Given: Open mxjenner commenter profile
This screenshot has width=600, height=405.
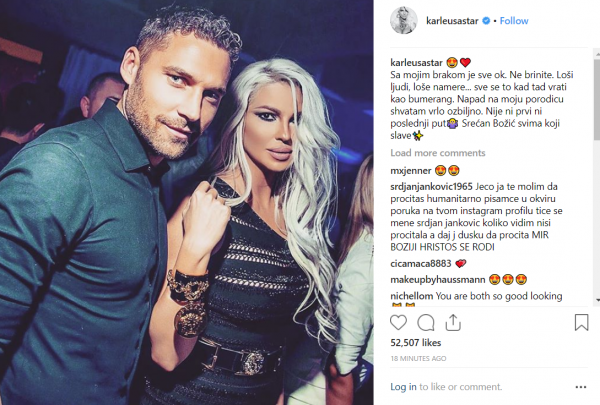Looking at the screenshot, I should click(411, 170).
